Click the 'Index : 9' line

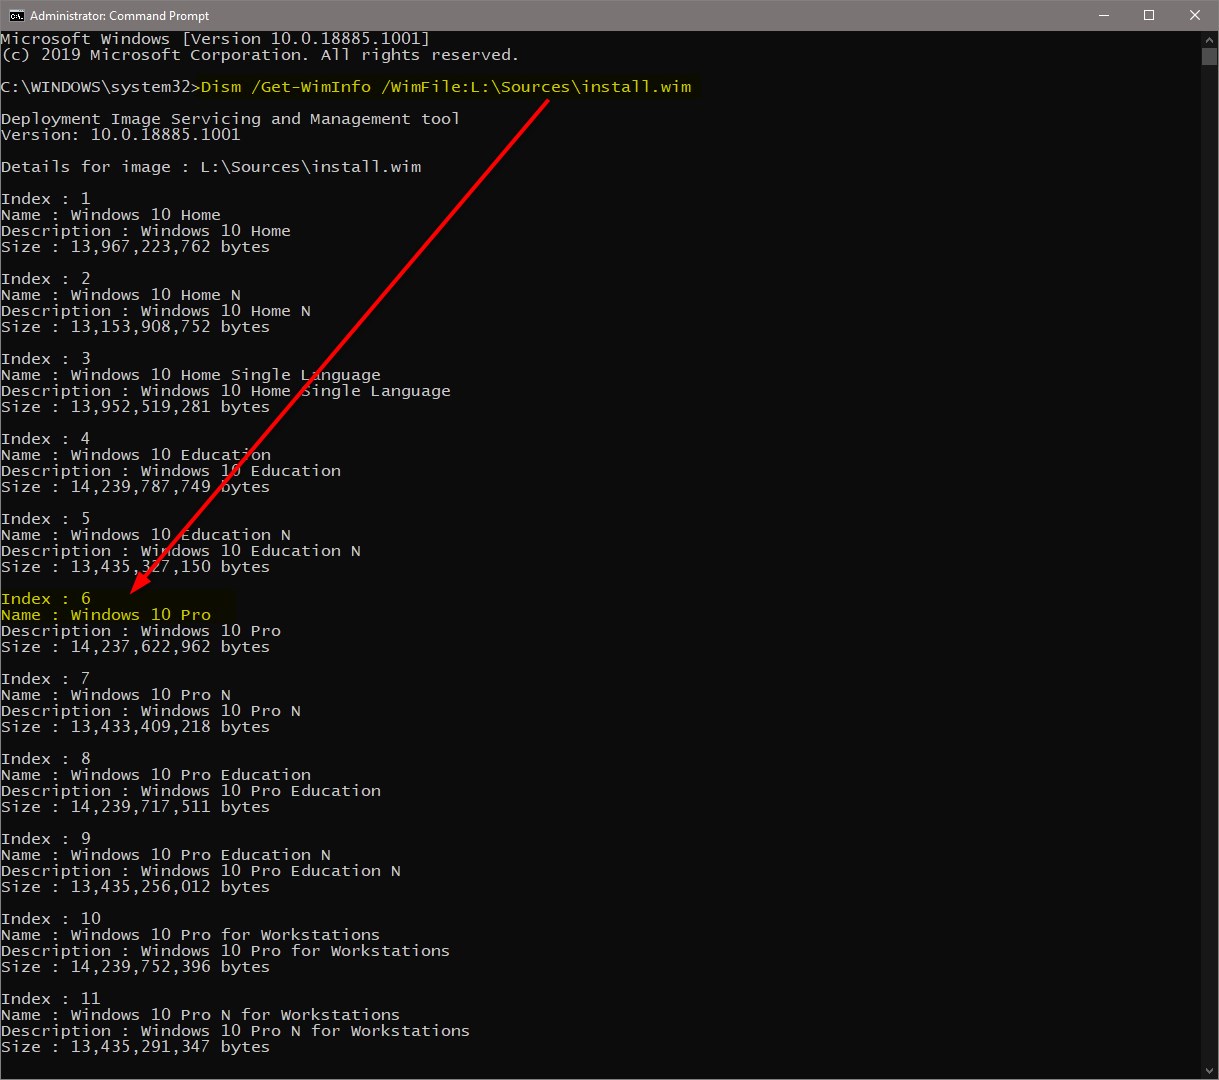point(46,839)
